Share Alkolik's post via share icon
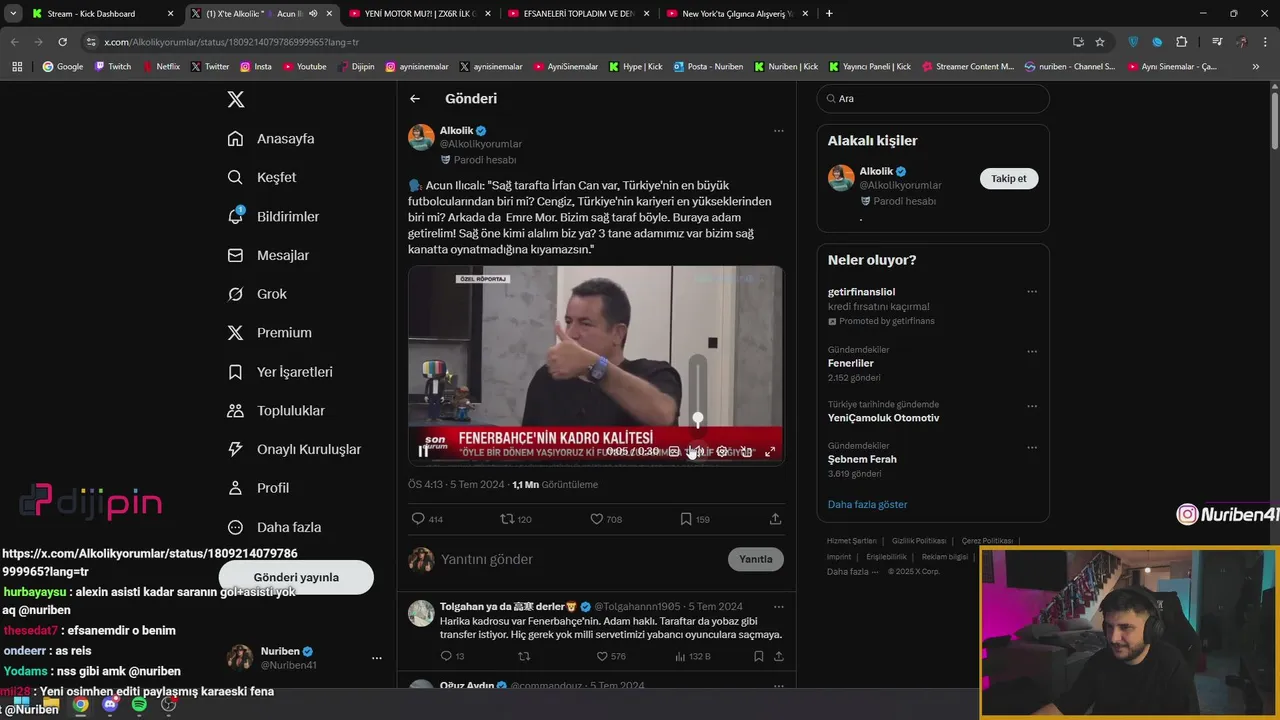The height and width of the screenshot is (720, 1280). pos(775,519)
